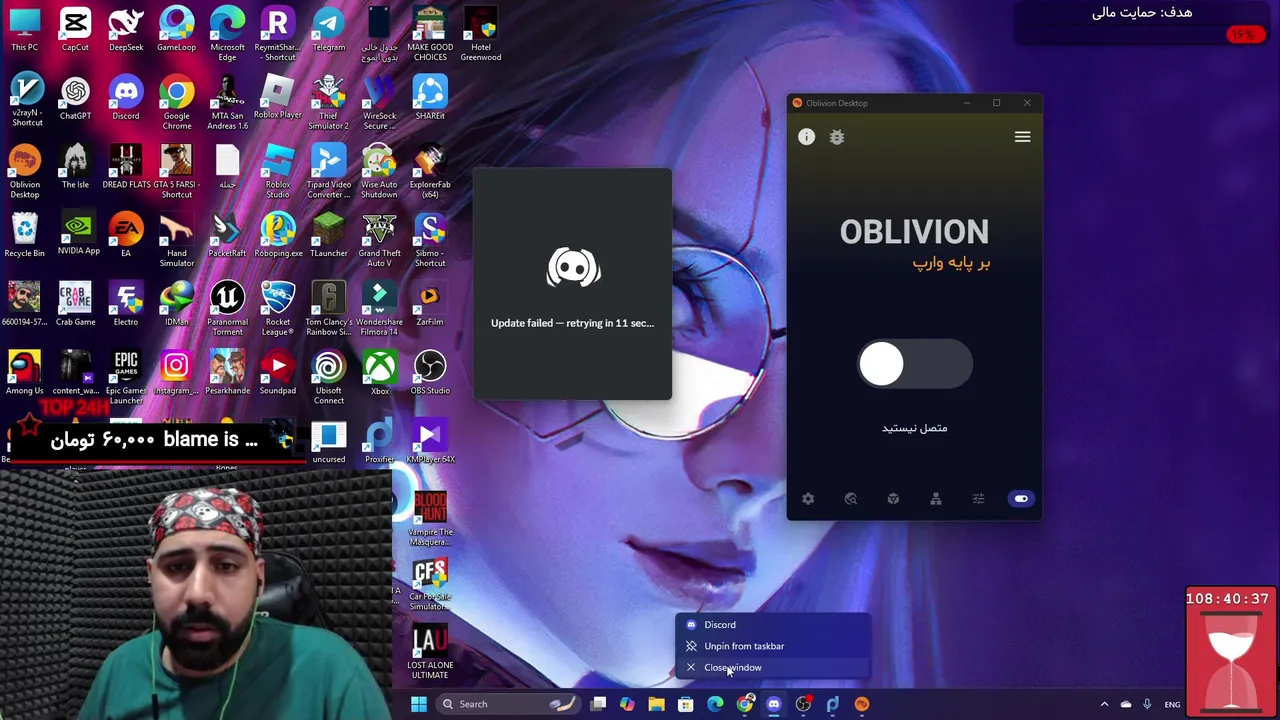Select the Google Chrome desktop shortcut
Screen dimensions: 1280x720
(177, 103)
